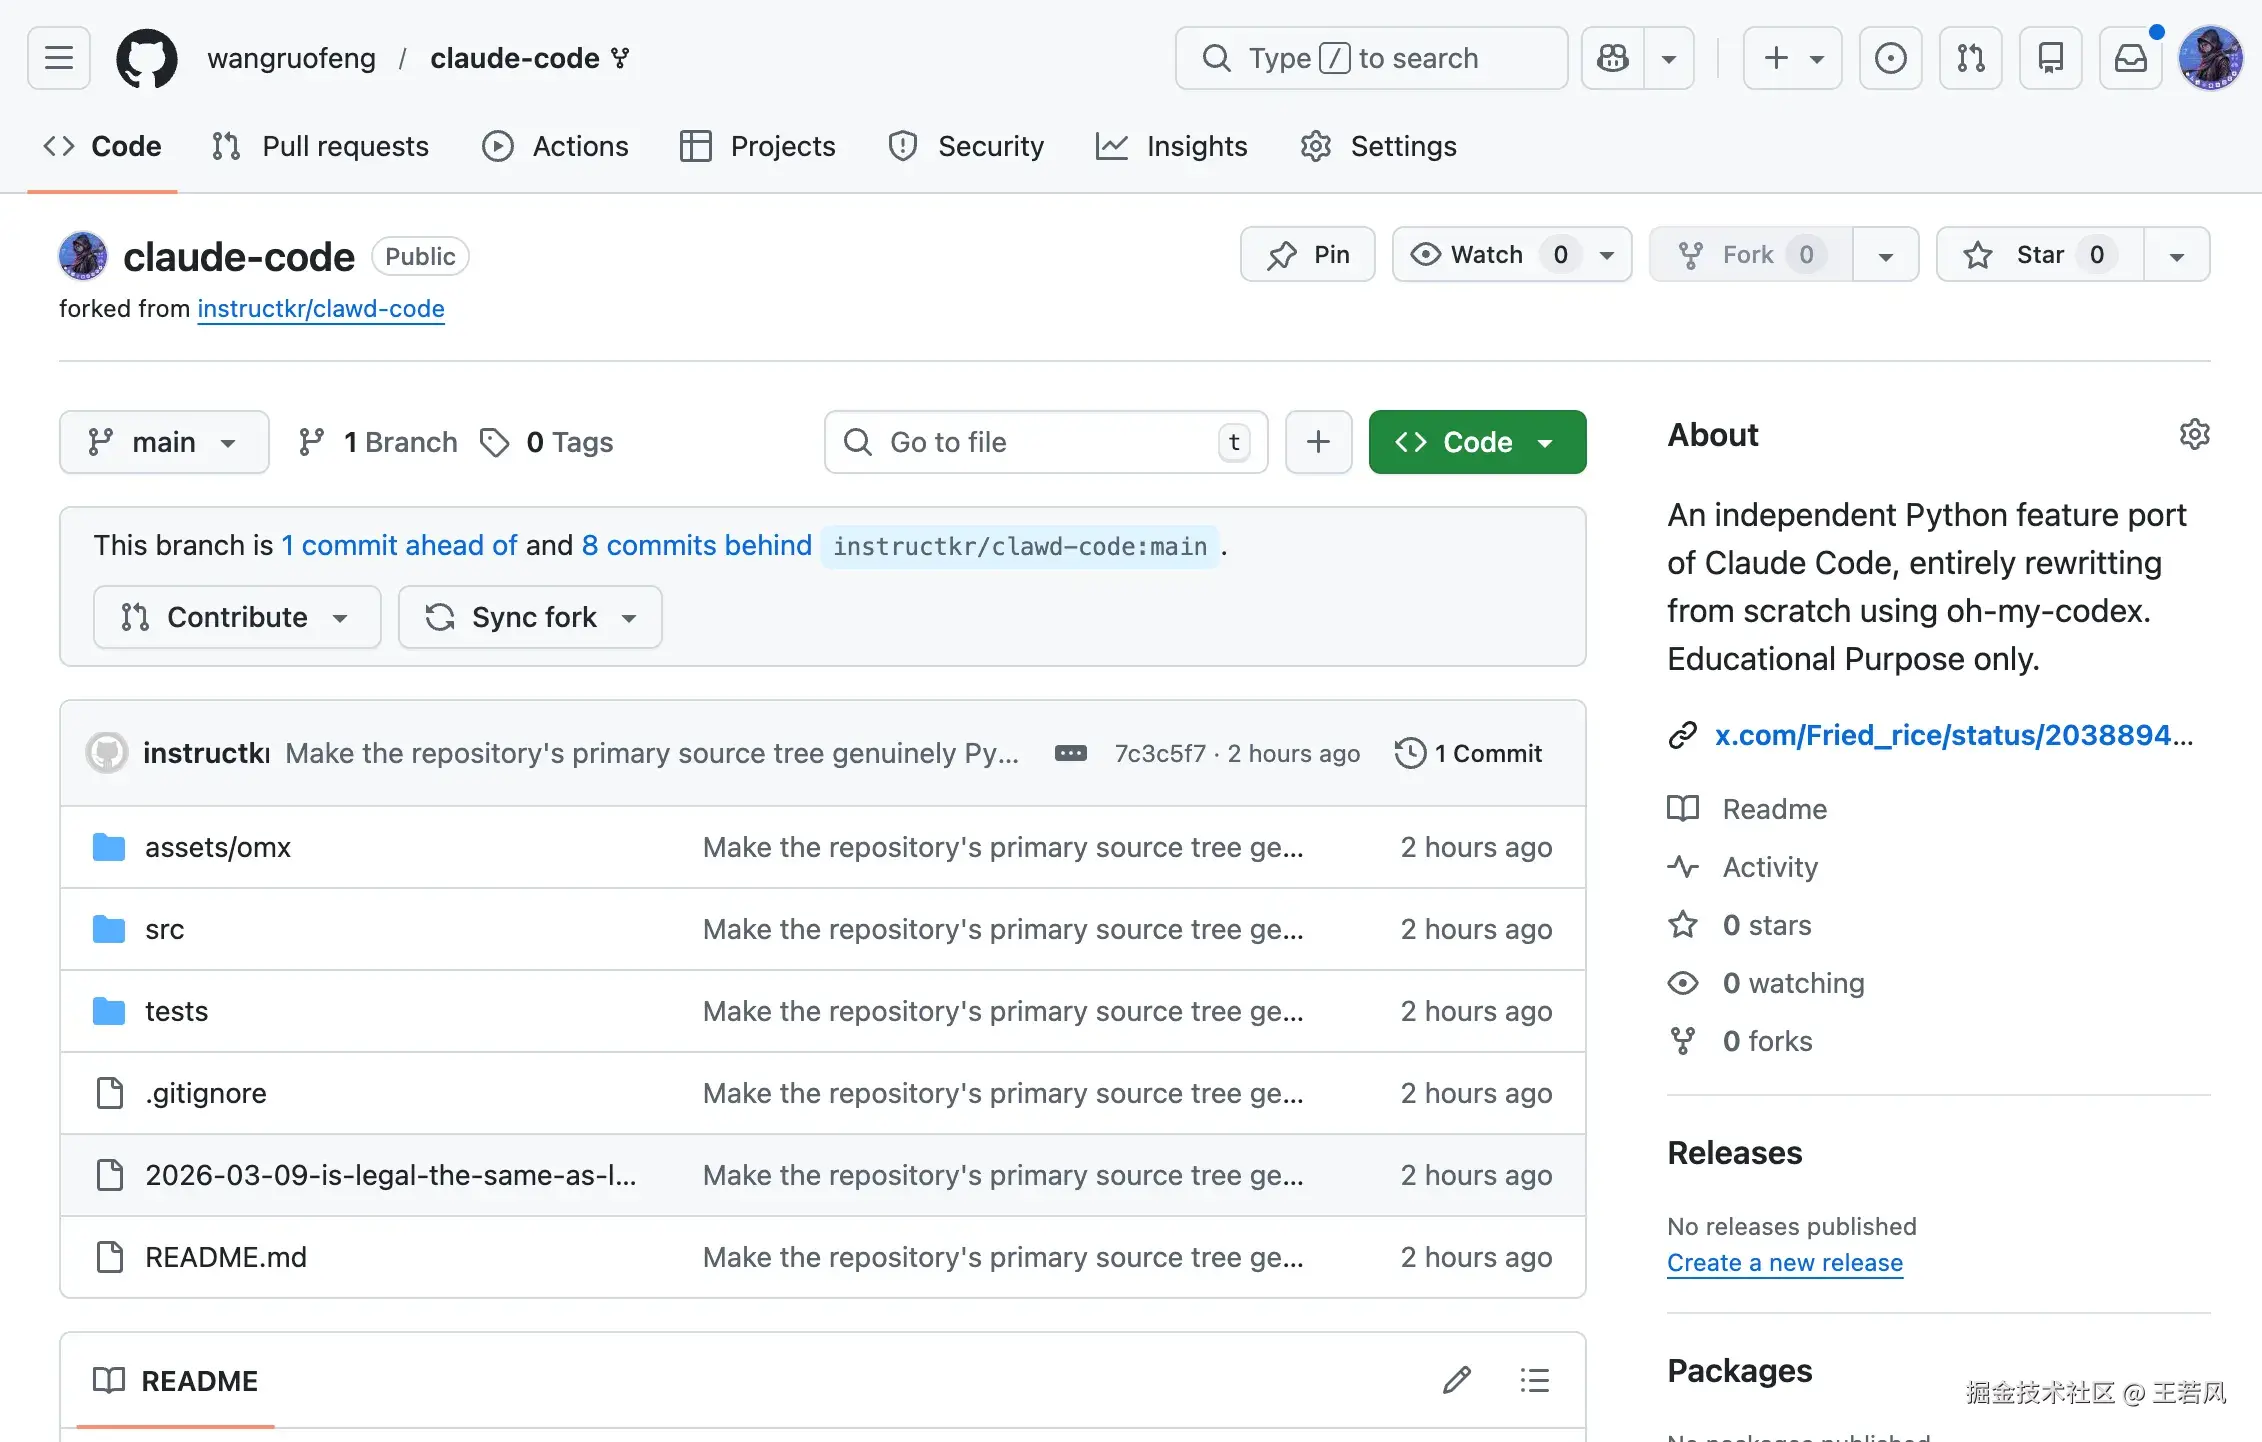This screenshot has height=1442, width=2262.
Task: Open the Copilot chat icon
Action: (1612, 58)
